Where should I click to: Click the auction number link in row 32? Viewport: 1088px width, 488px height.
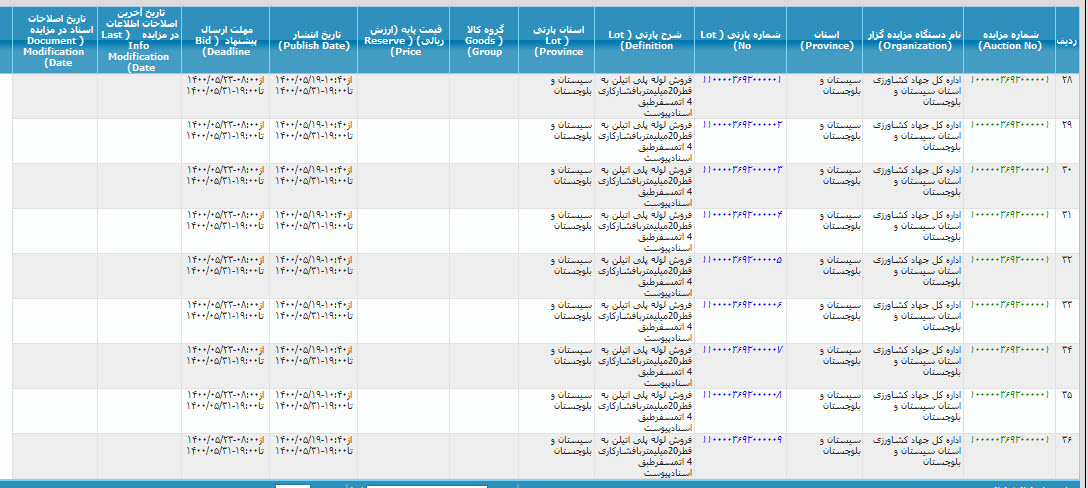coord(1010,259)
